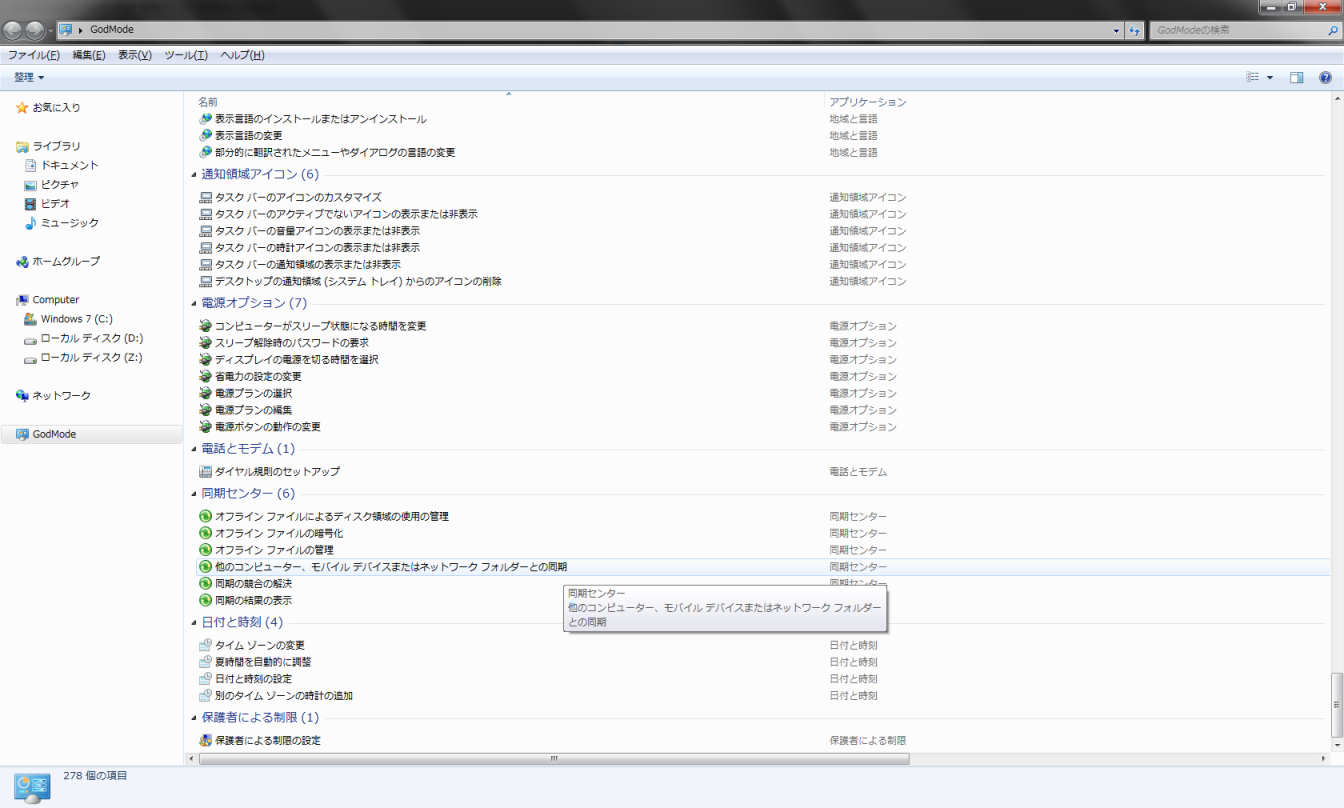Collapse the 保護者による制限 (1) group
Image resolution: width=1344 pixels, height=808 pixels.
pyautogui.click(x=193, y=718)
